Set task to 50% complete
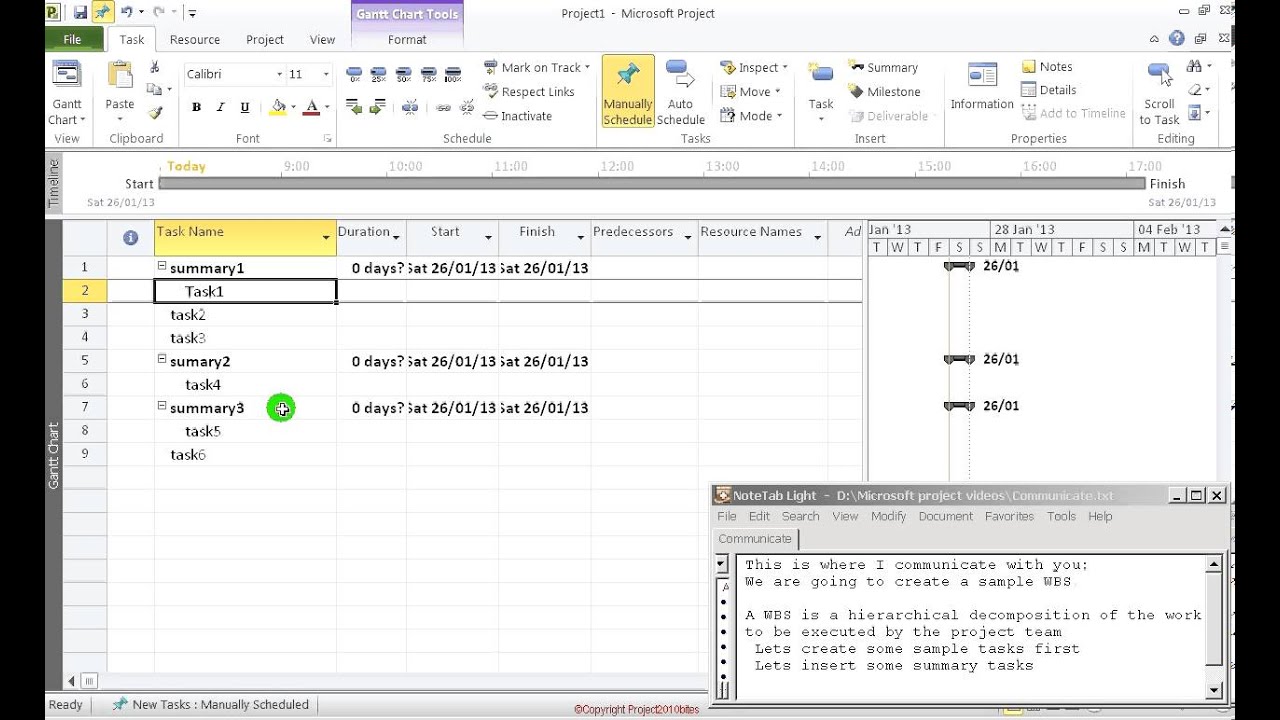This screenshot has height=720, width=1280. click(403, 74)
